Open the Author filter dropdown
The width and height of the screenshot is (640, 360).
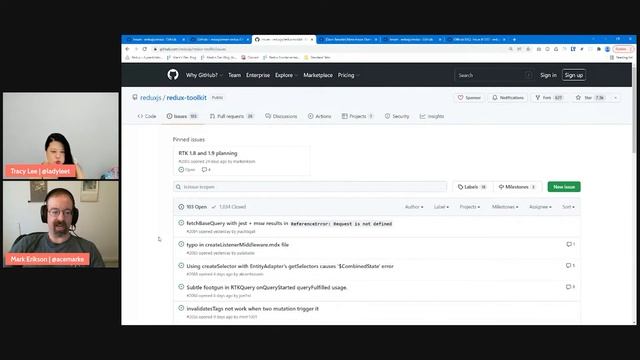click(x=414, y=207)
